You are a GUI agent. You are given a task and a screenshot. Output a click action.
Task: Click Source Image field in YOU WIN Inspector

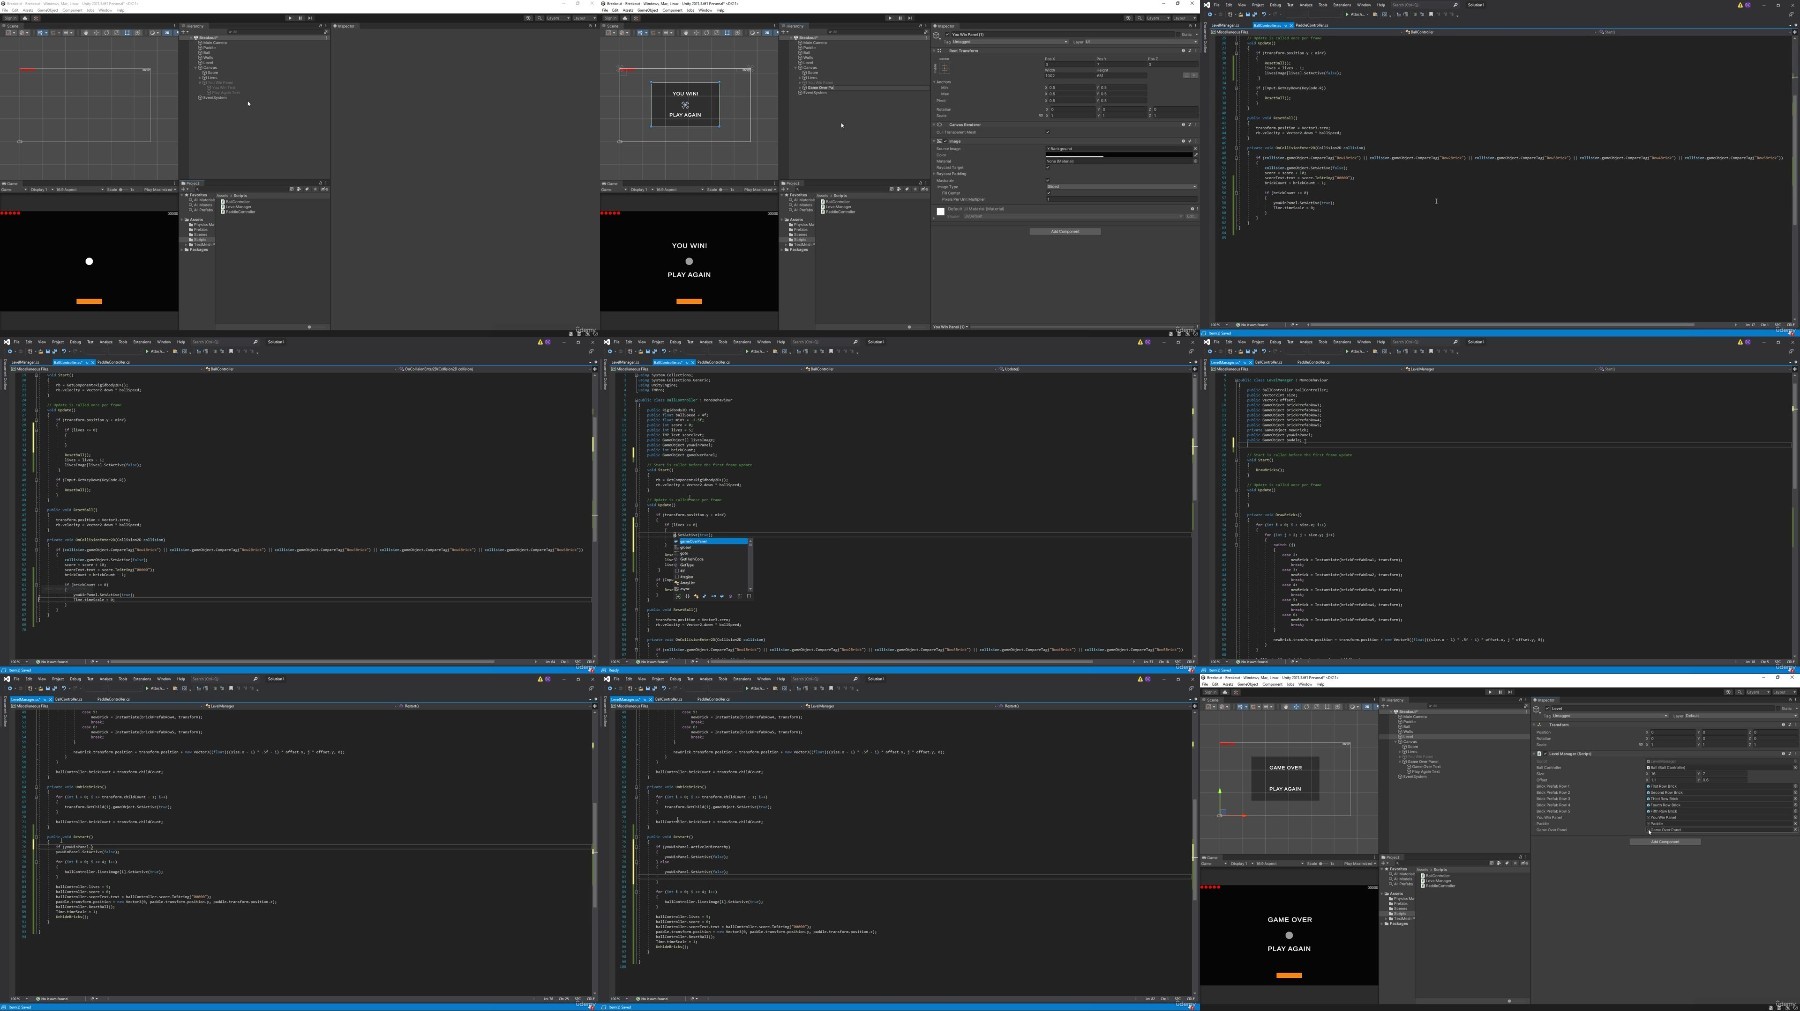[x=1119, y=148]
